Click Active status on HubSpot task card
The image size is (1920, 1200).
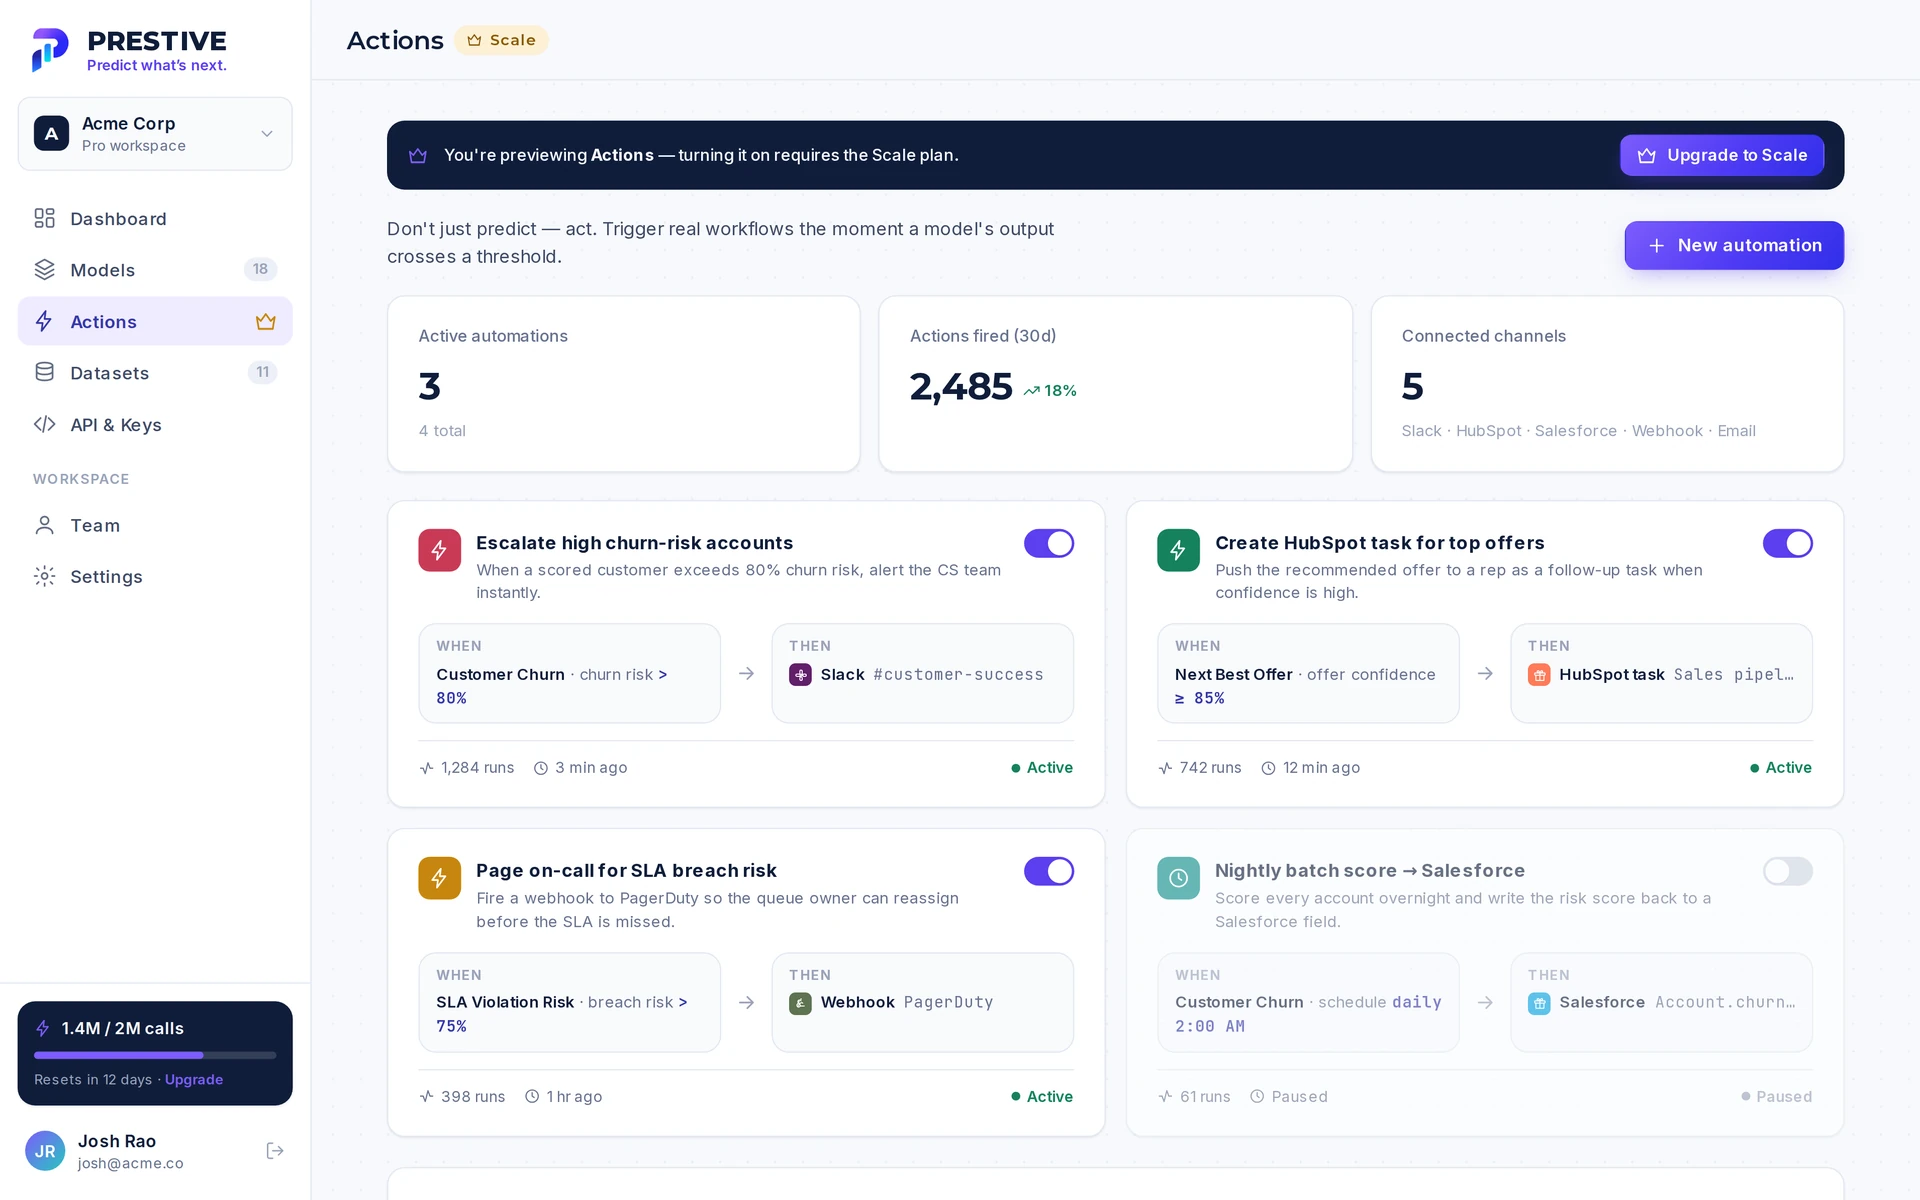pos(1780,768)
